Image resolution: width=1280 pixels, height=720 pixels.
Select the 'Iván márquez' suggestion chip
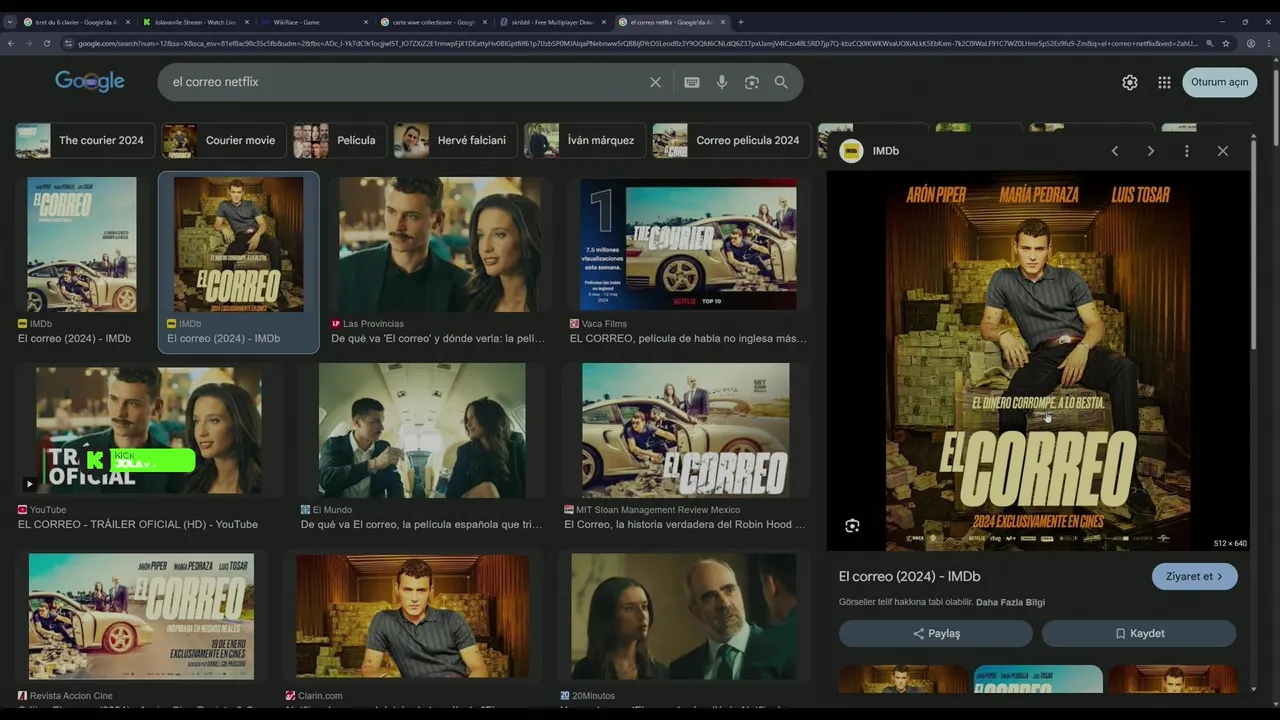pyautogui.click(x=585, y=140)
